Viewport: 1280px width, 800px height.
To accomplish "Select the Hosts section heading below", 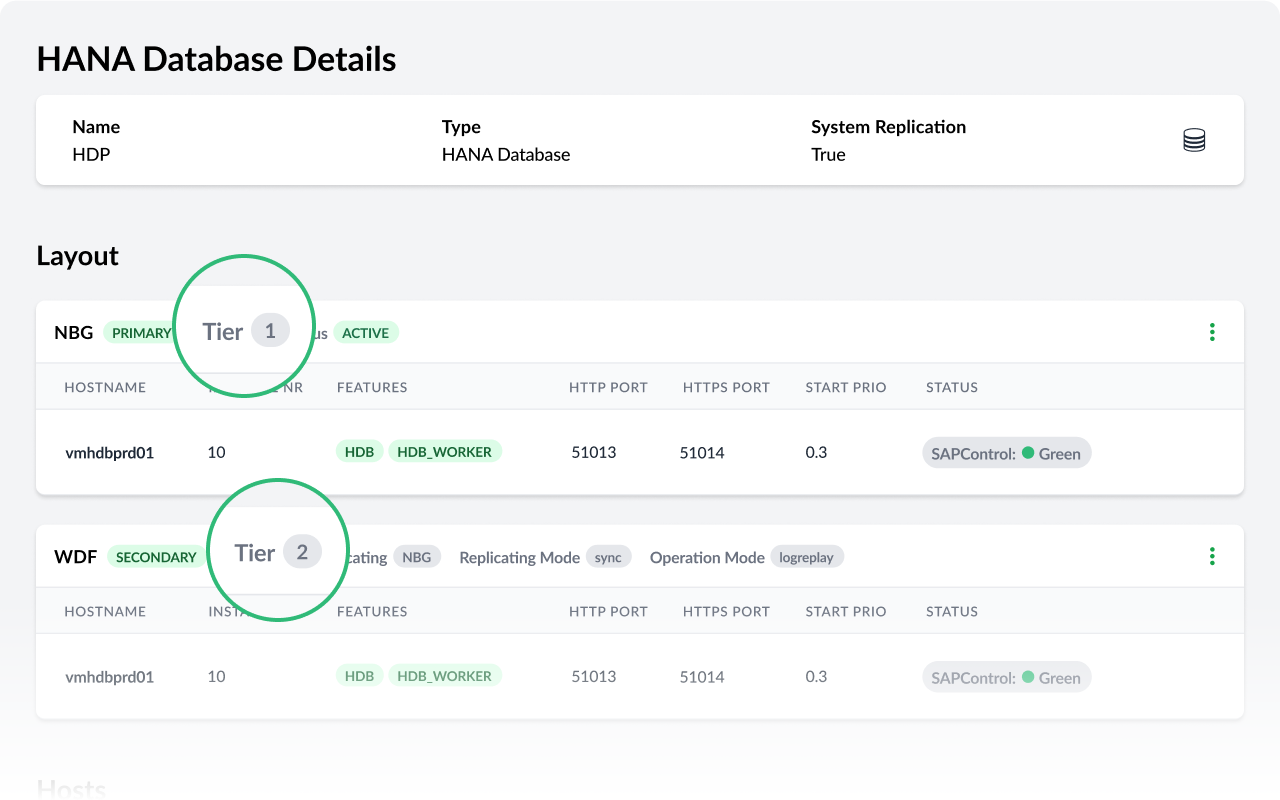I will [71, 789].
